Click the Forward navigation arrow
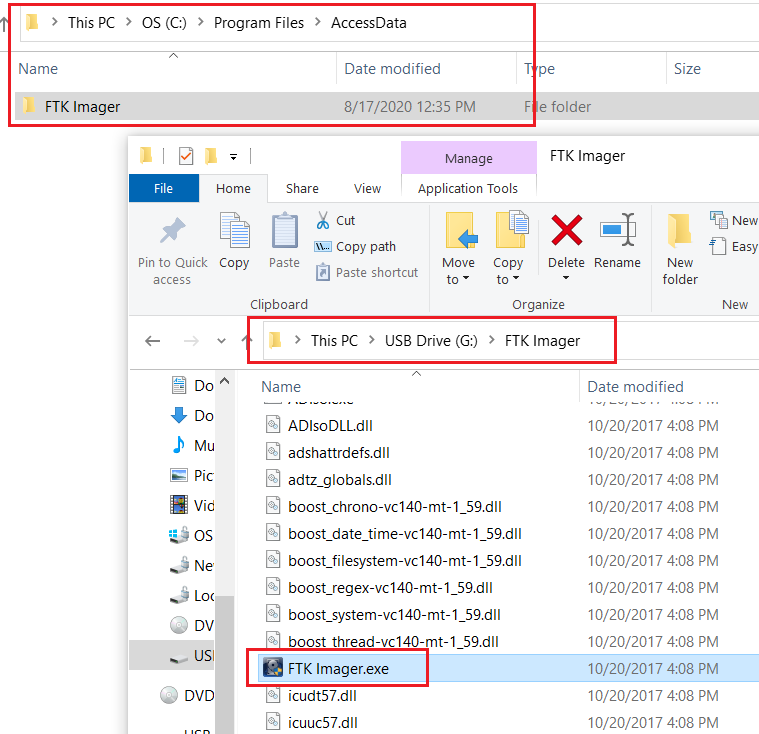Viewport: 759px width, 734px height. [x=191, y=341]
